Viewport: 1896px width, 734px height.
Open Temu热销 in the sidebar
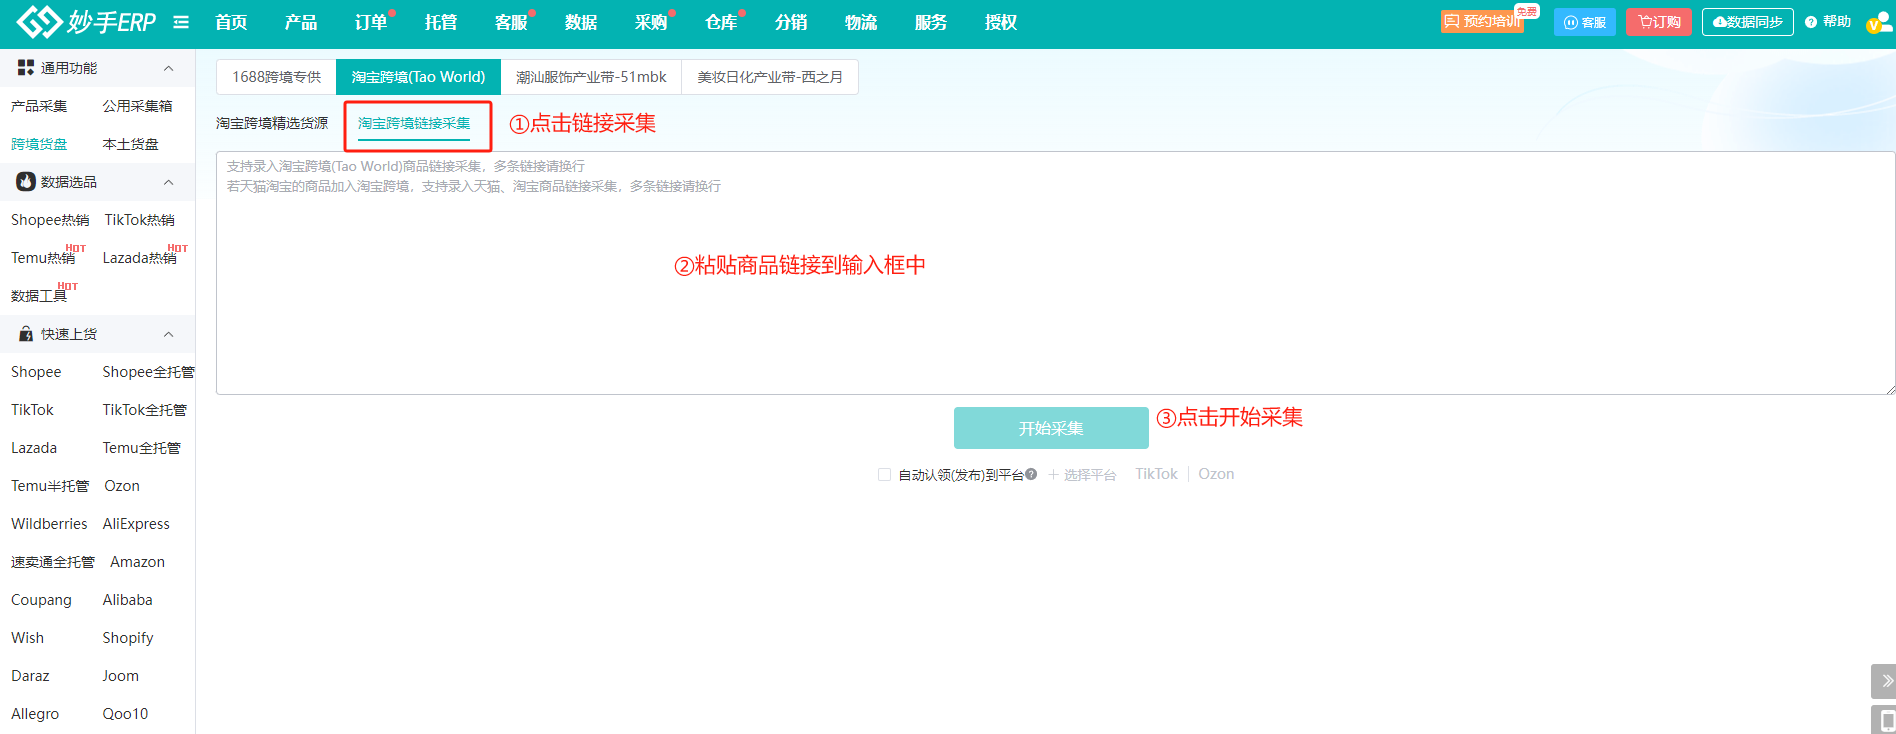[x=43, y=258]
